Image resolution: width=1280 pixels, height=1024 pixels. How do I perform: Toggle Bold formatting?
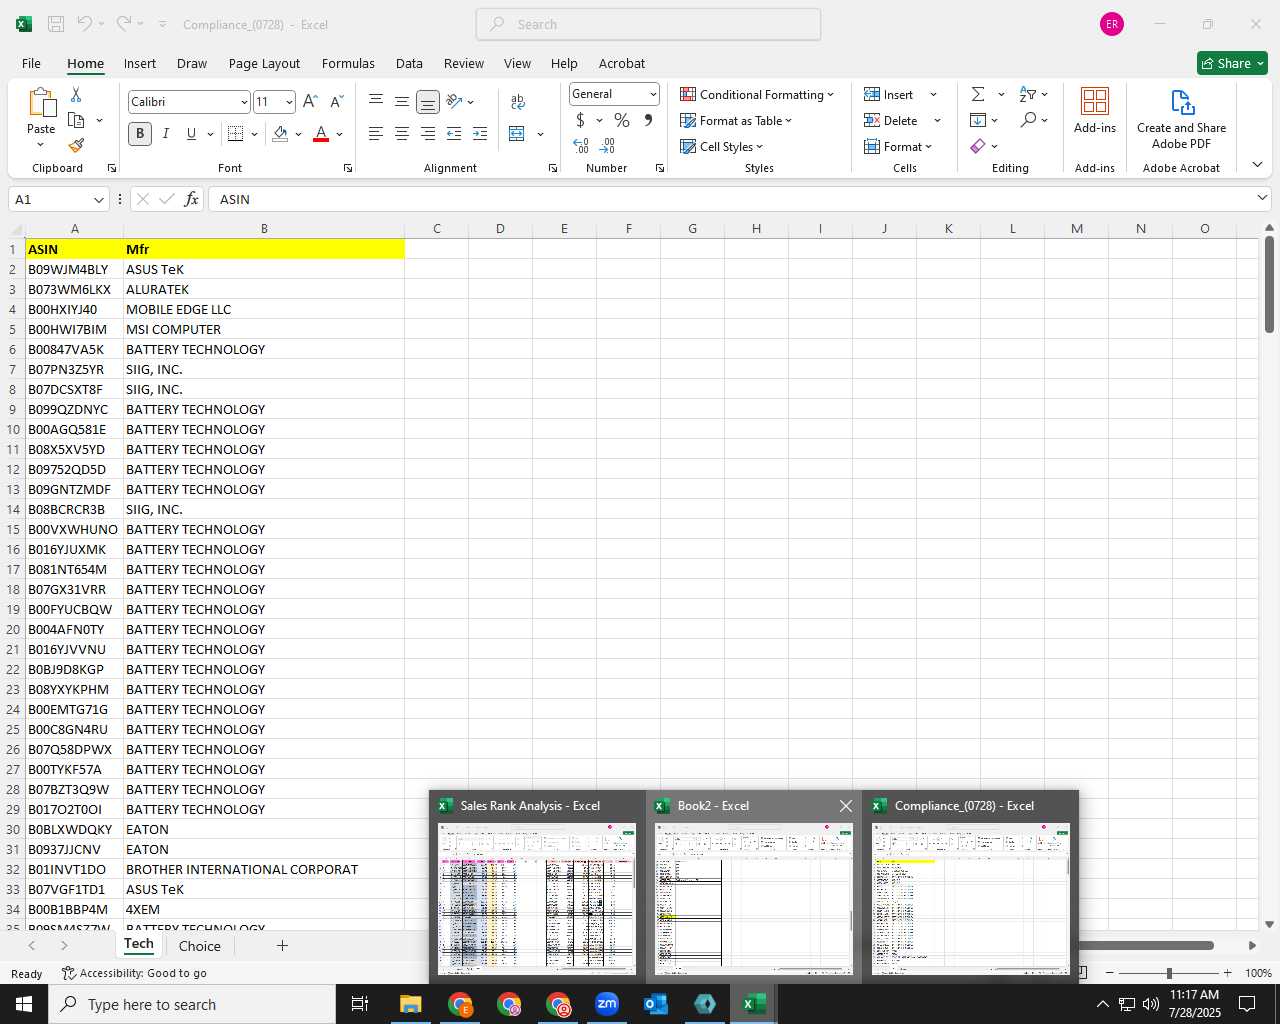pyautogui.click(x=140, y=133)
